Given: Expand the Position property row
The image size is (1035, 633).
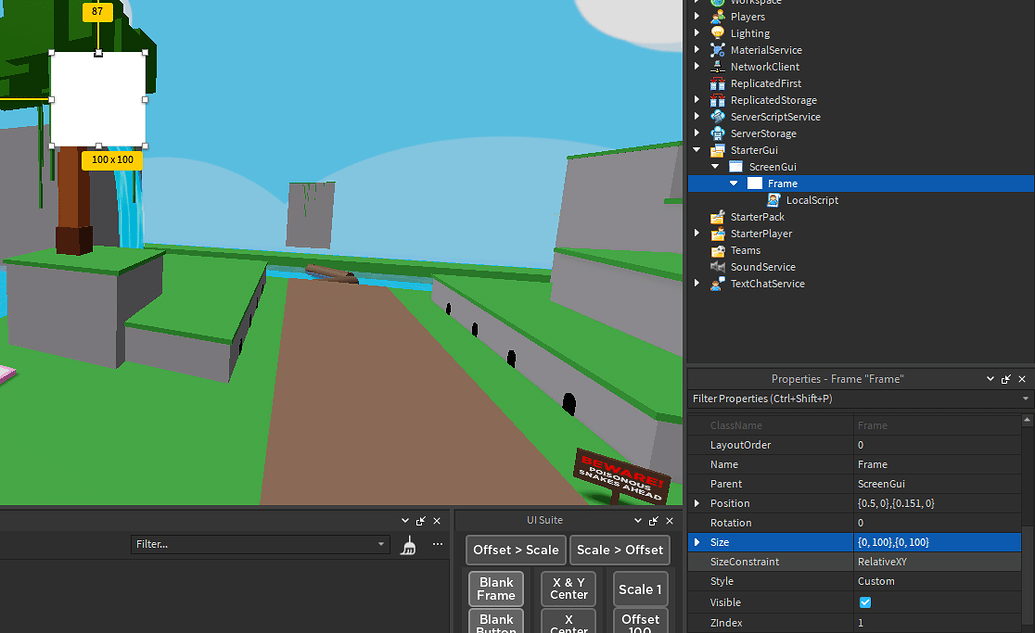Looking at the screenshot, I should pyautogui.click(x=697, y=503).
